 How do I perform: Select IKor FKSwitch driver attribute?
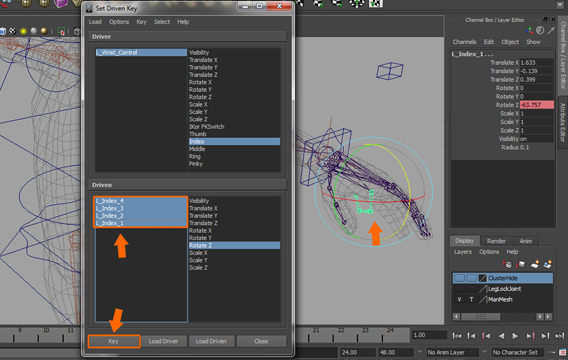(x=206, y=127)
